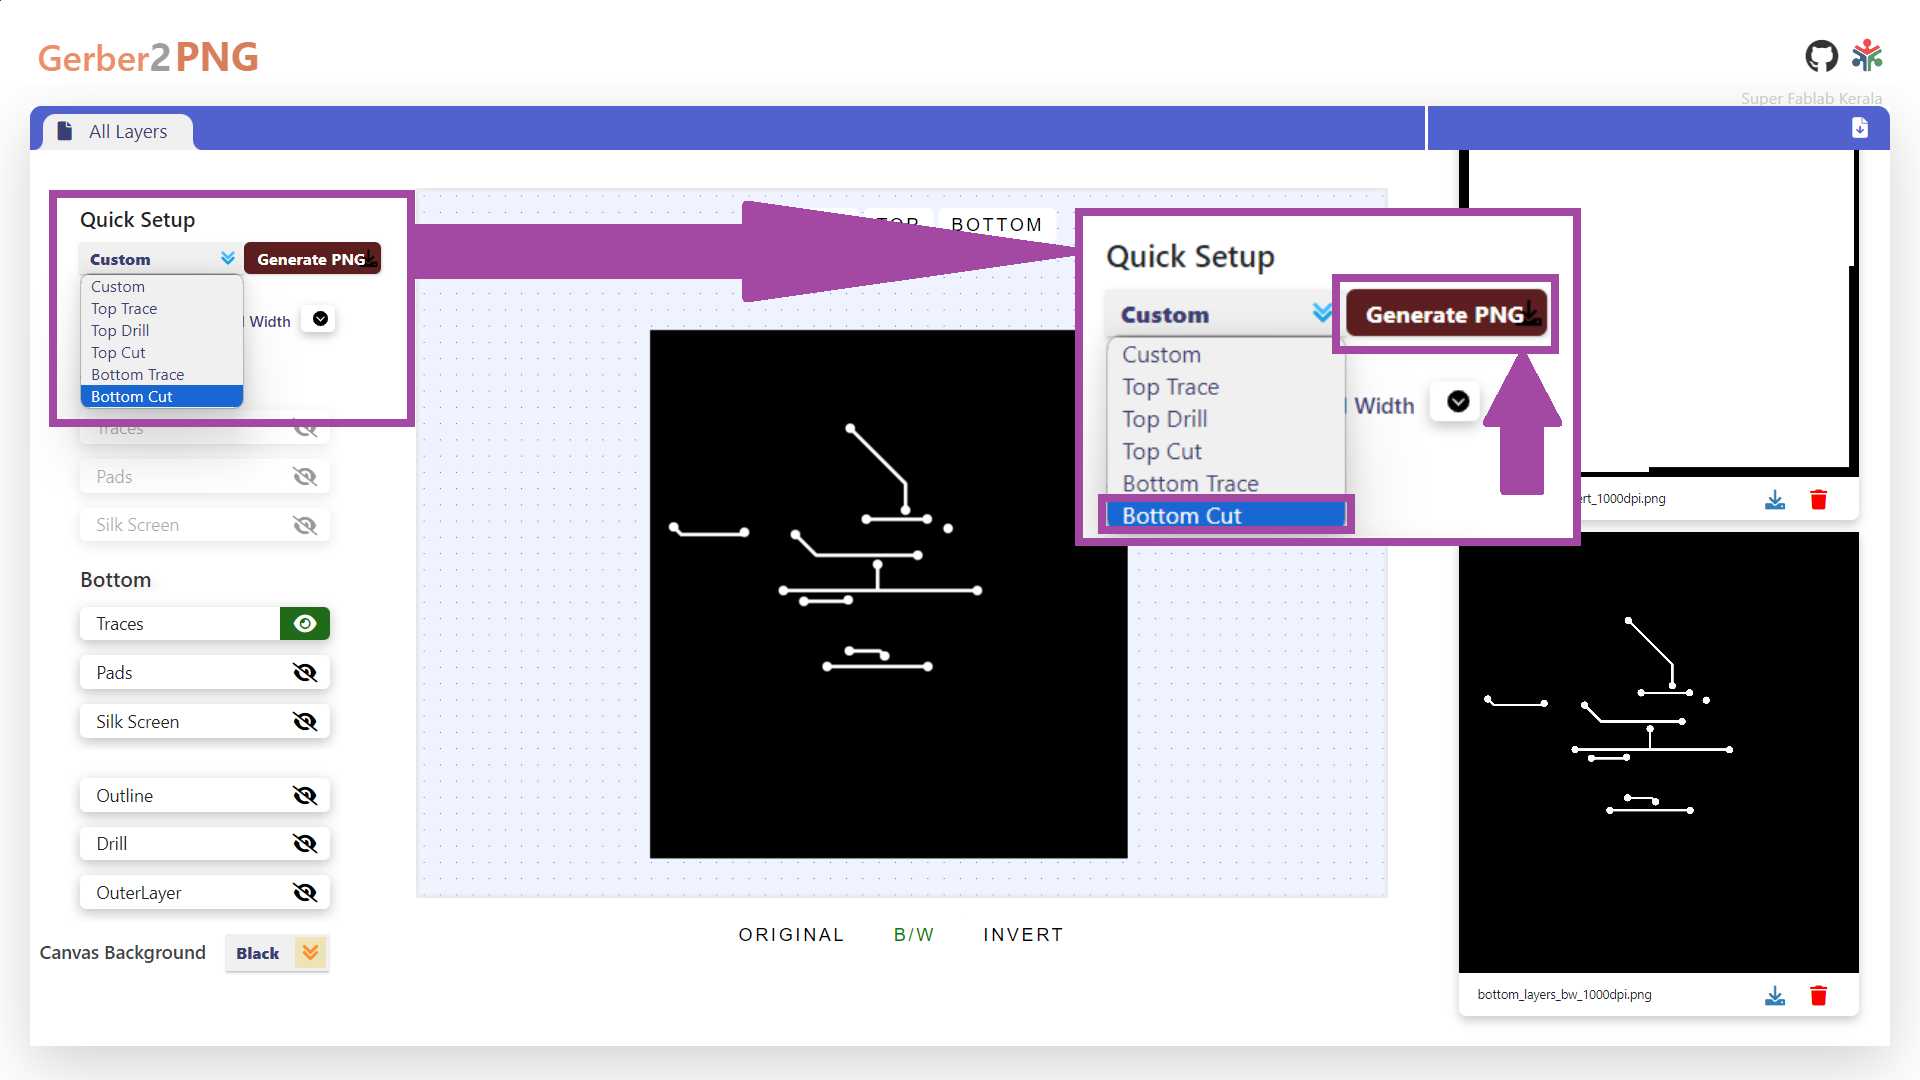This screenshot has width=1920, height=1080.
Task: Hide the Bottom Traces layer
Action: [x=305, y=624]
